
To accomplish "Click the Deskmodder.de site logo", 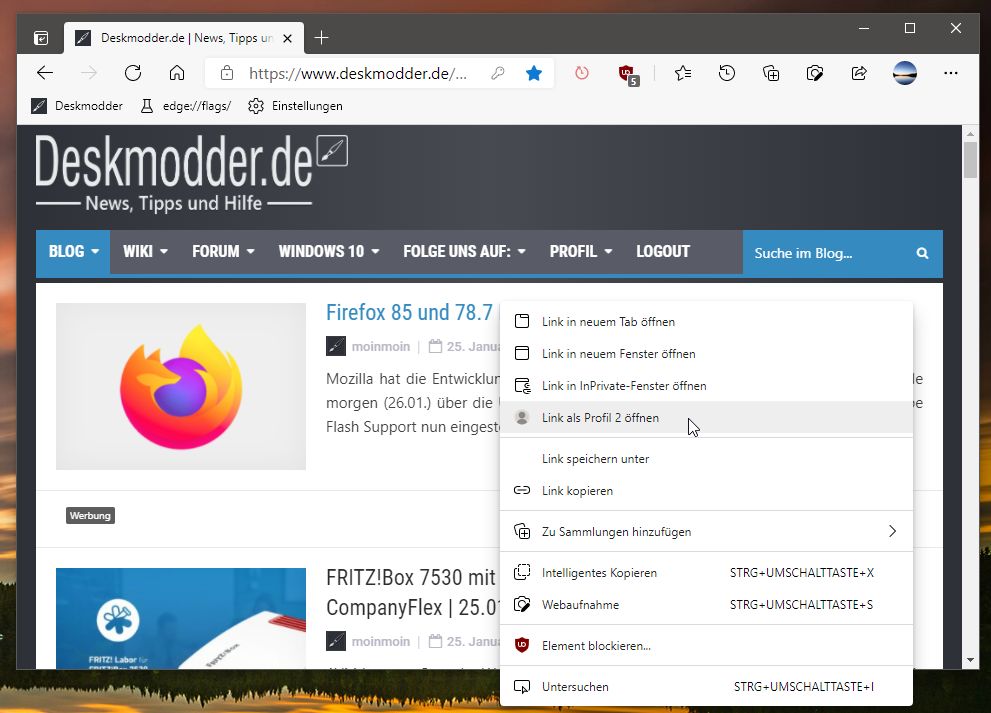I will (x=191, y=173).
